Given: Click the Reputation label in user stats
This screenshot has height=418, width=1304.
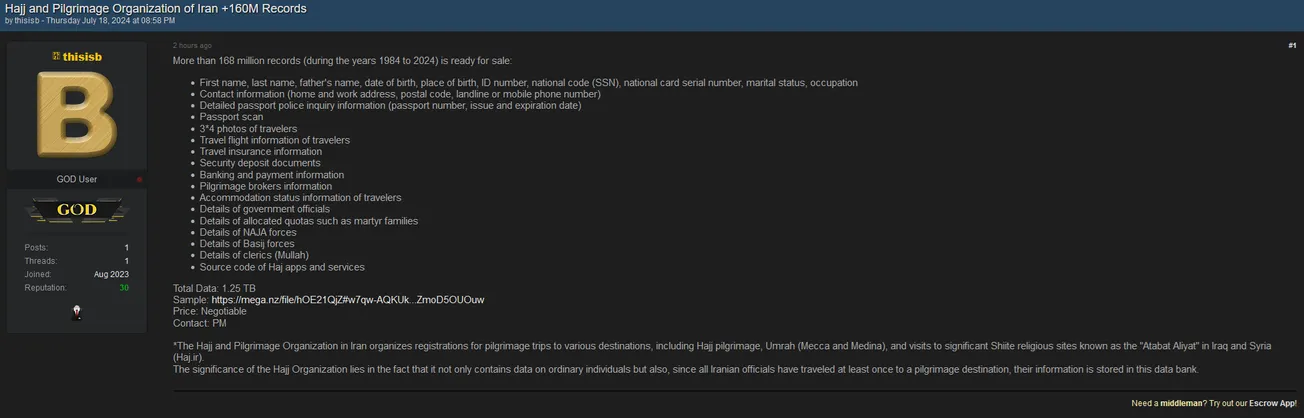Looking at the screenshot, I should 46,288.
